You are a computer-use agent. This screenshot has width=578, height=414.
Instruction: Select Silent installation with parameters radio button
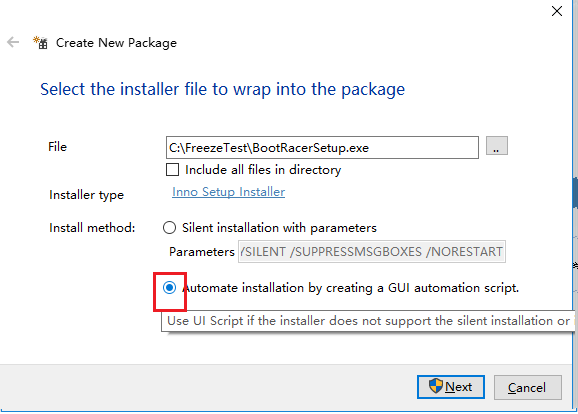169,227
